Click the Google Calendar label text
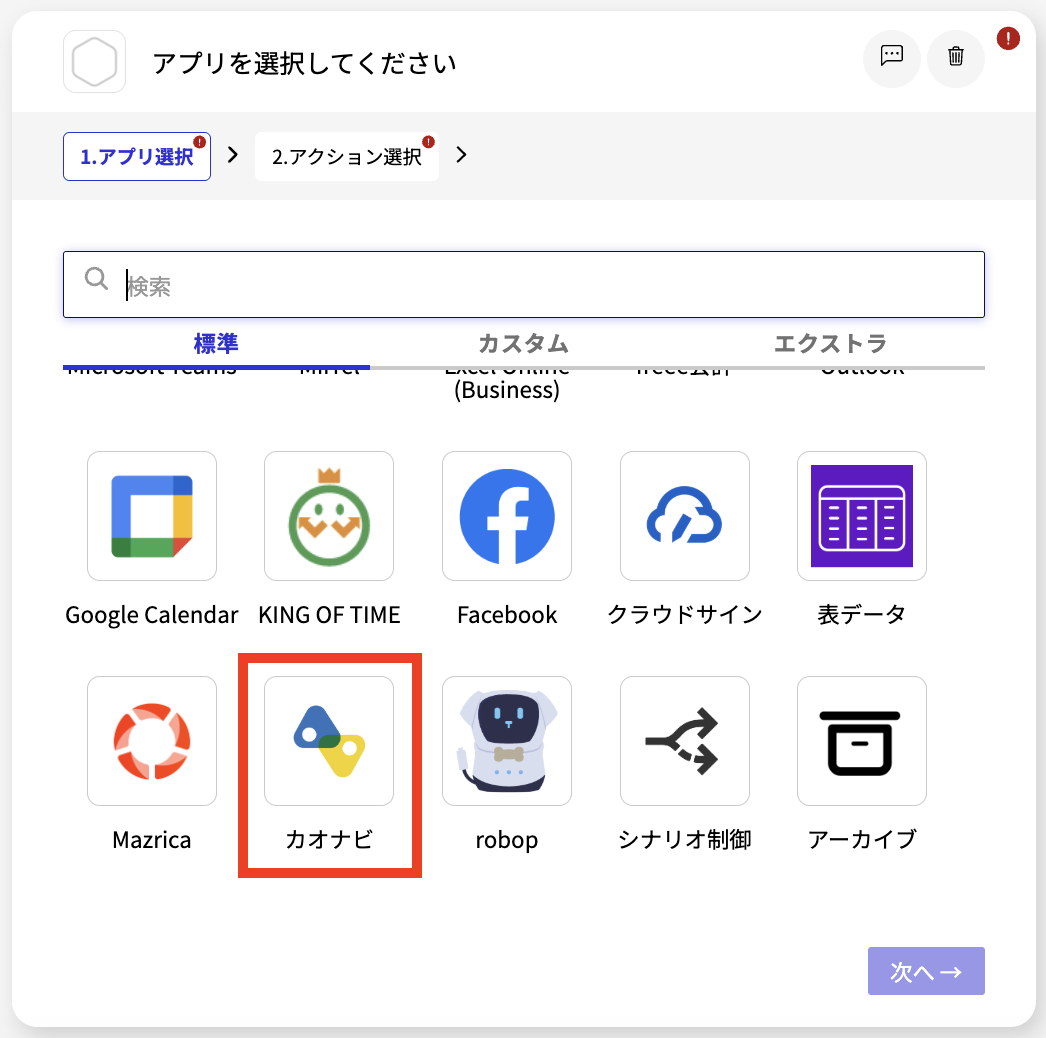This screenshot has width=1046, height=1038. [152, 615]
